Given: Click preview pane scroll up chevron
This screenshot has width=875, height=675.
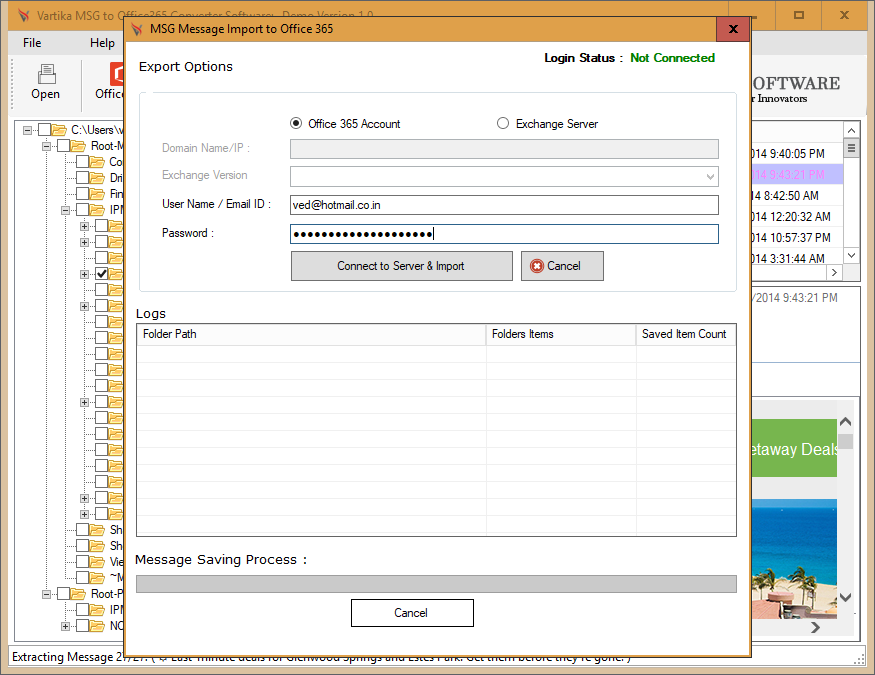Looking at the screenshot, I should point(845,421).
